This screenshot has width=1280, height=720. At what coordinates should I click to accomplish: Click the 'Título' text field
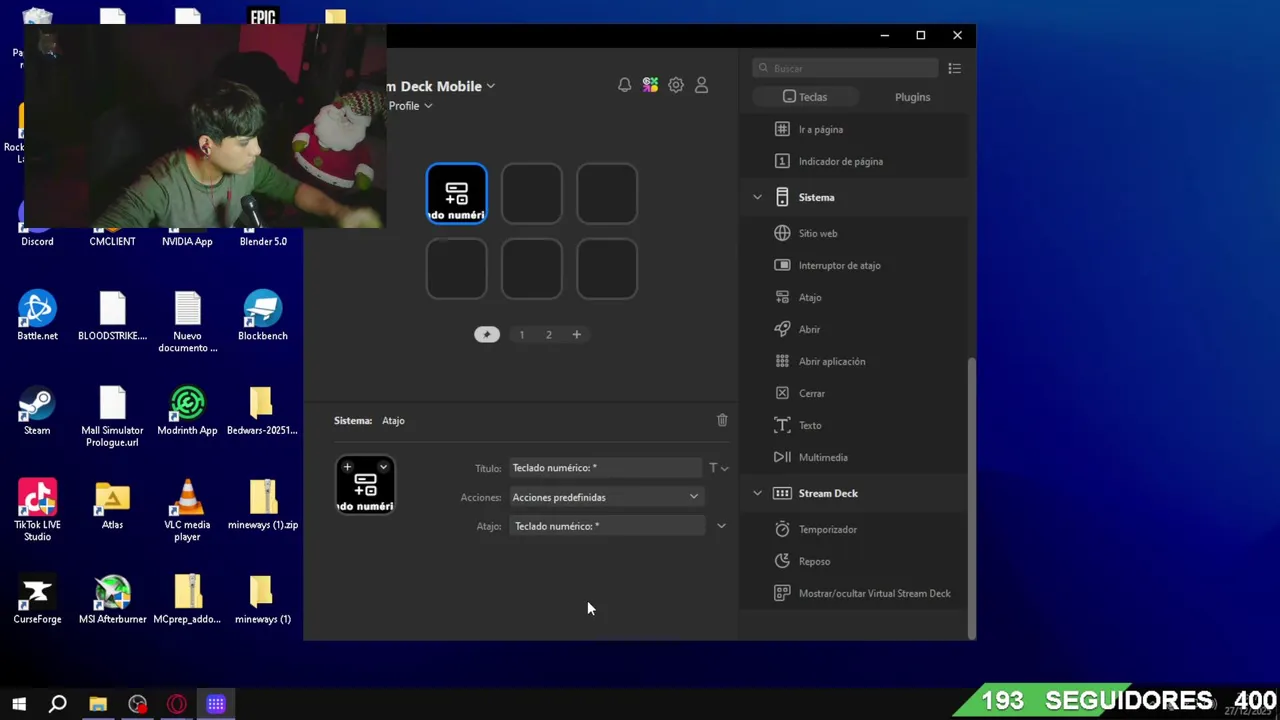(605, 468)
